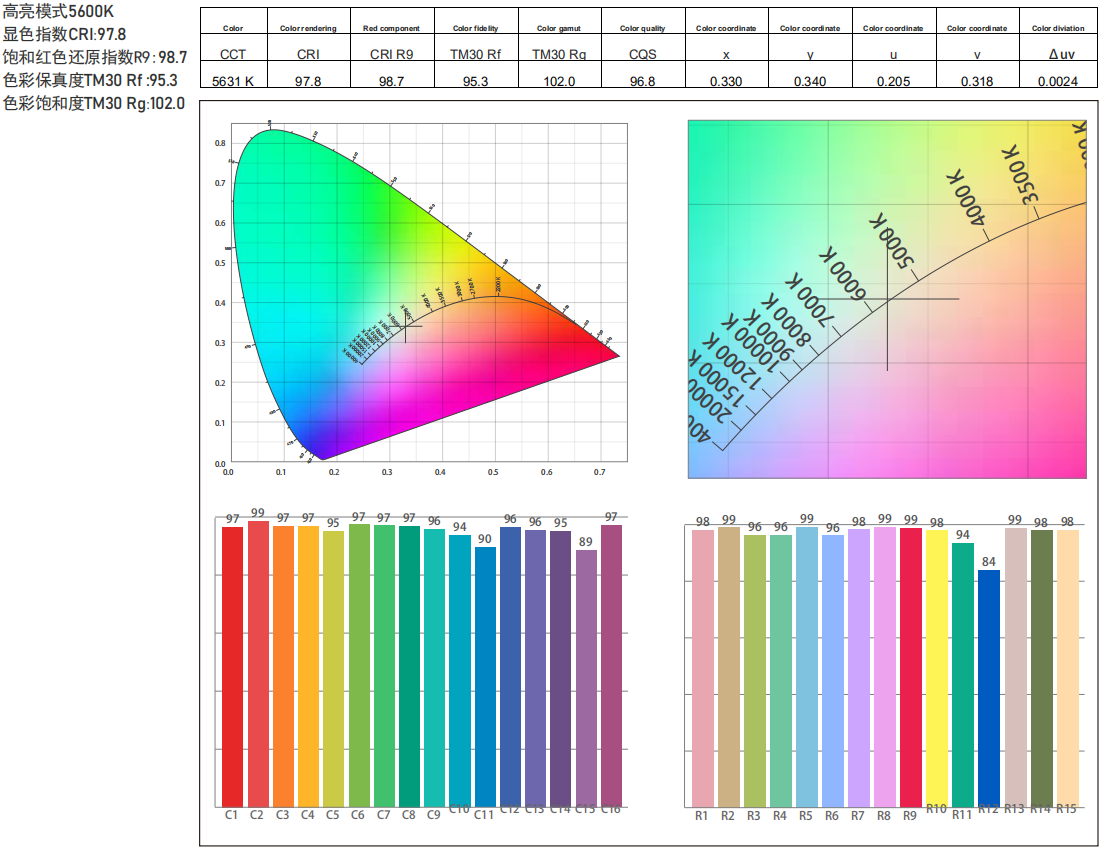
Task: Click the red C1 bar
Action: pyautogui.click(x=233, y=667)
